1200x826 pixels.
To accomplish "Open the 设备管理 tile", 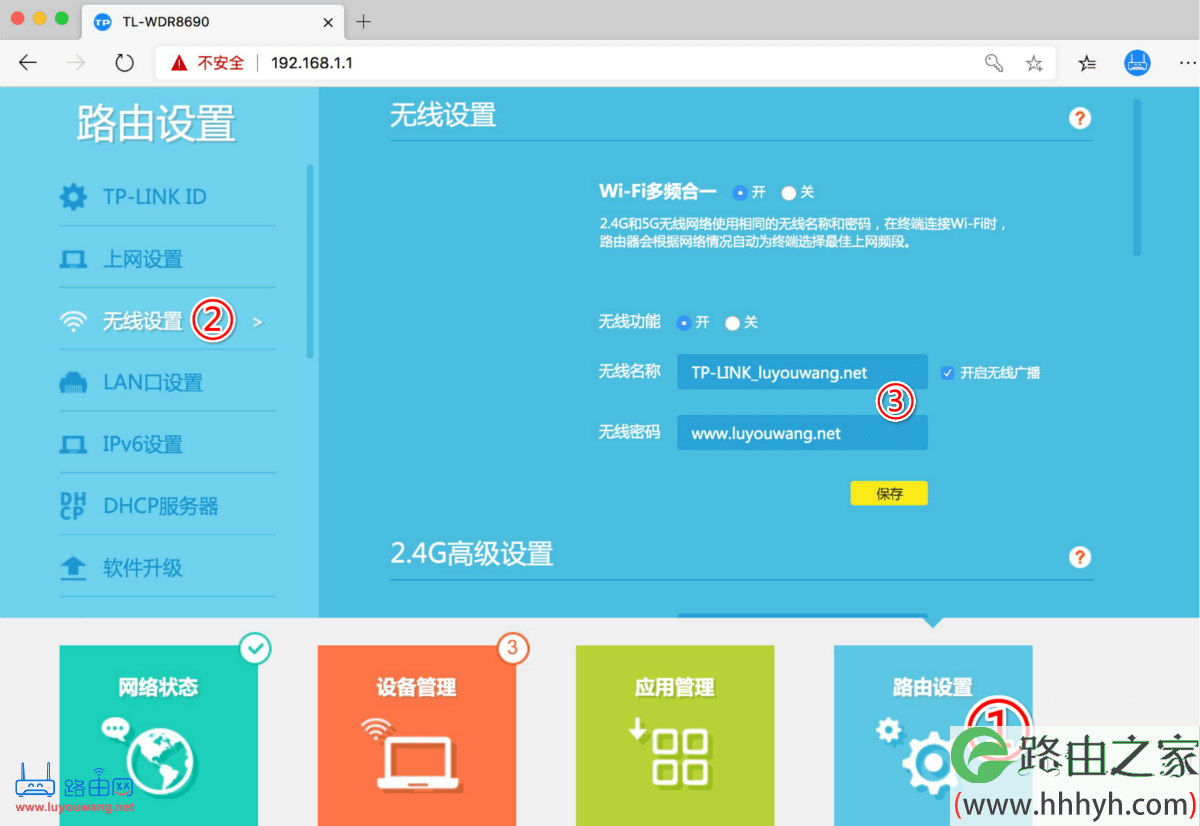I will tap(417, 735).
